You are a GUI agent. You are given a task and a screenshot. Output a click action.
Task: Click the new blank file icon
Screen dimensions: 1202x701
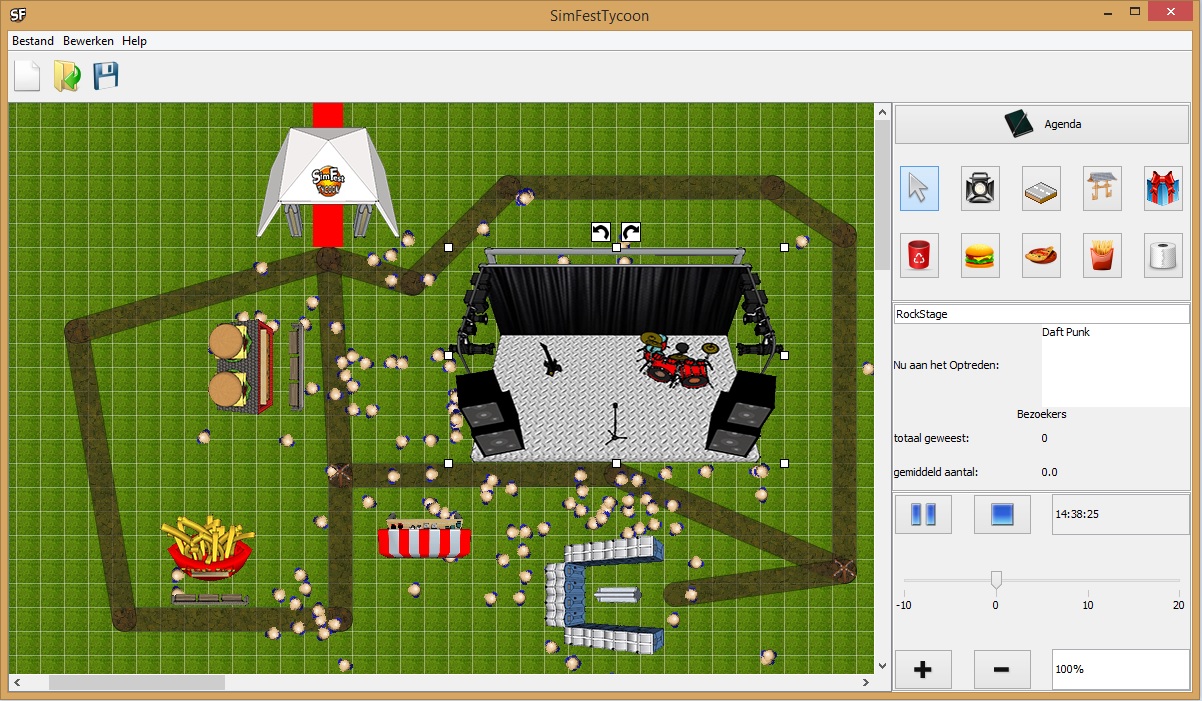tap(27, 76)
